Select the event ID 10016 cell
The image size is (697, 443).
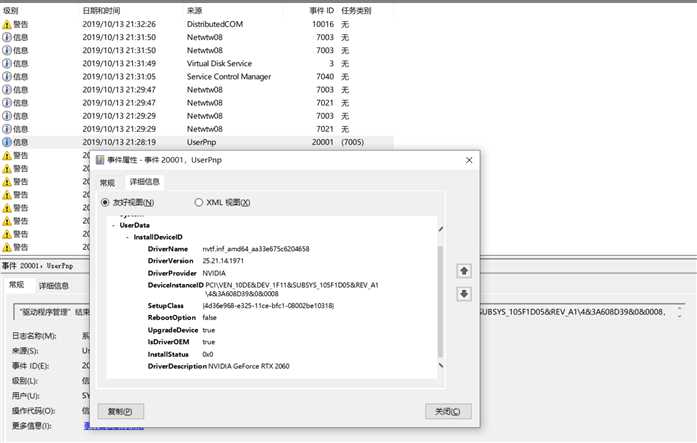323,24
